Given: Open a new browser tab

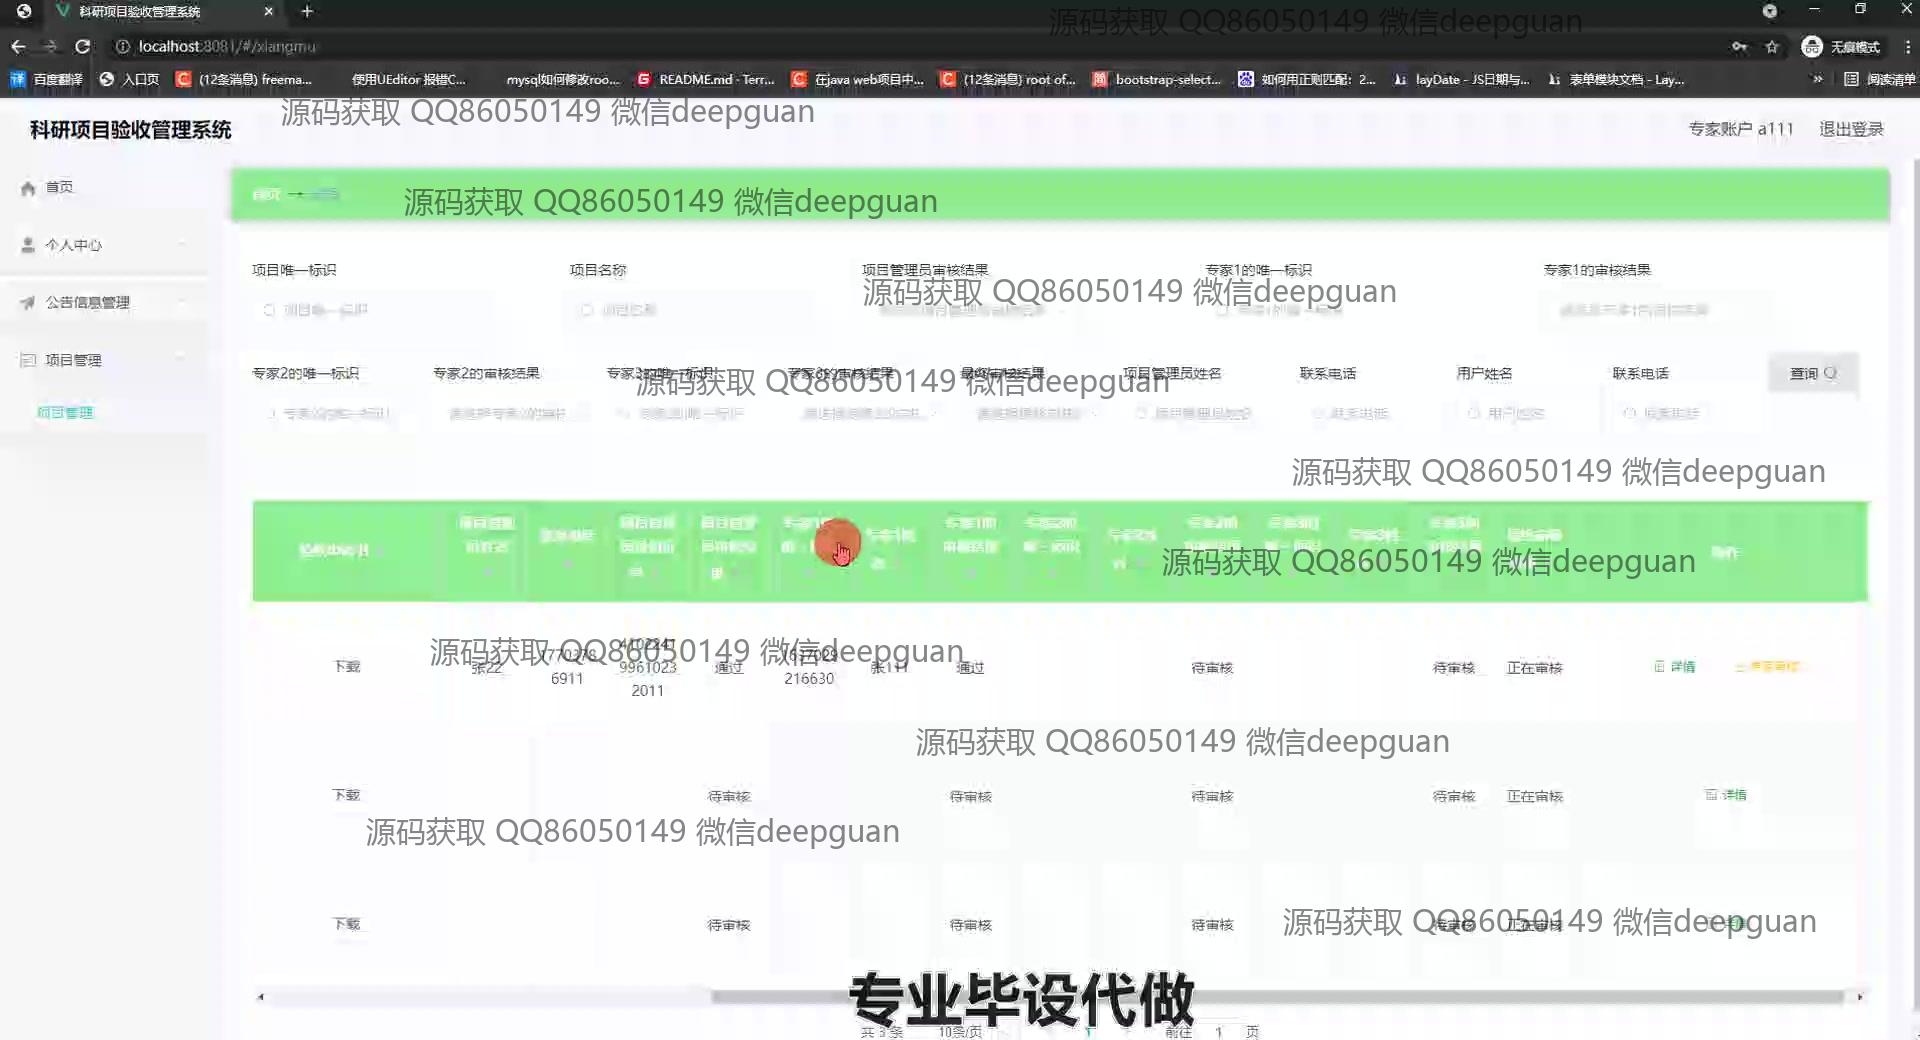Looking at the screenshot, I should [x=307, y=11].
